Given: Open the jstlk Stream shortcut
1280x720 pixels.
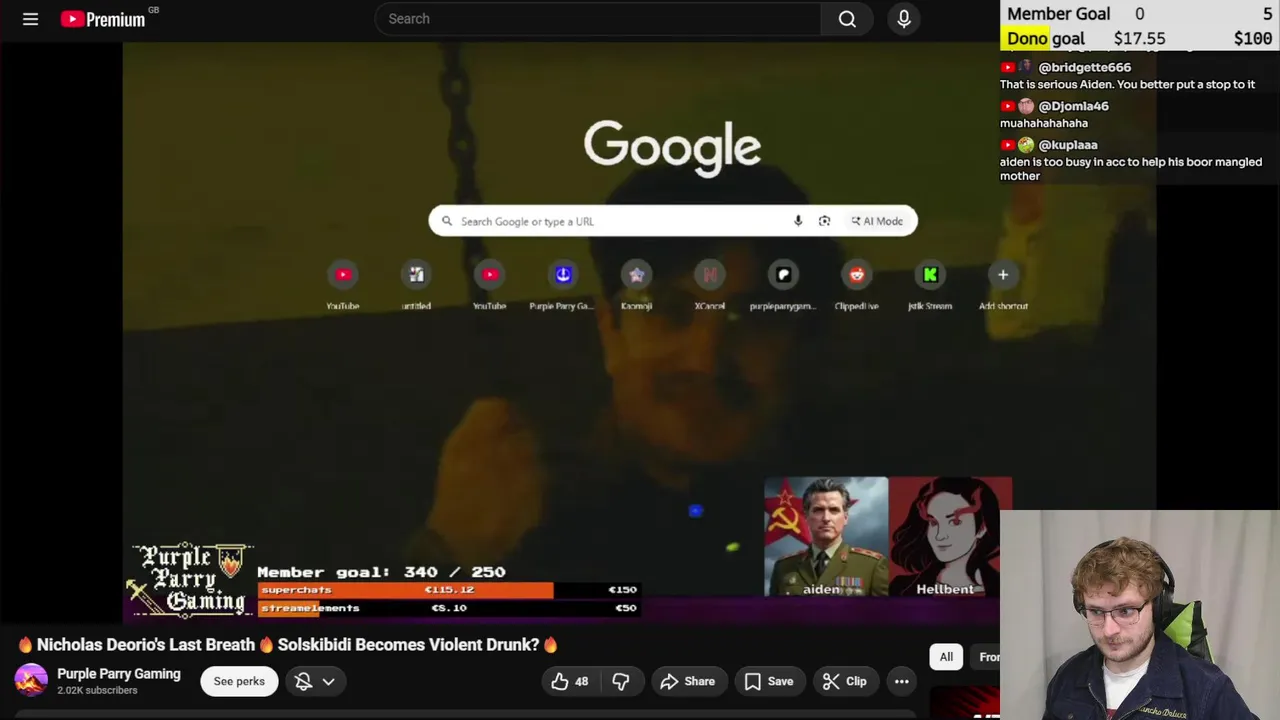Looking at the screenshot, I should (930, 285).
